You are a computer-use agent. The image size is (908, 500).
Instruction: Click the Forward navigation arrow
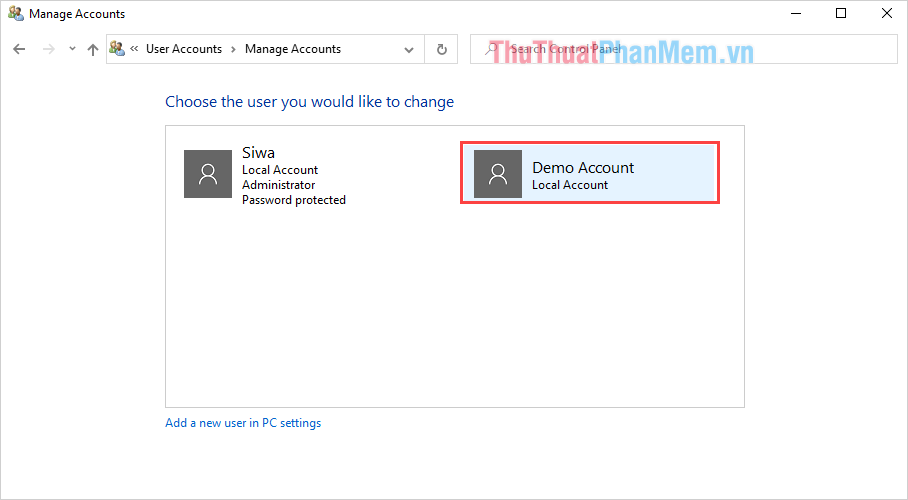[x=49, y=49]
